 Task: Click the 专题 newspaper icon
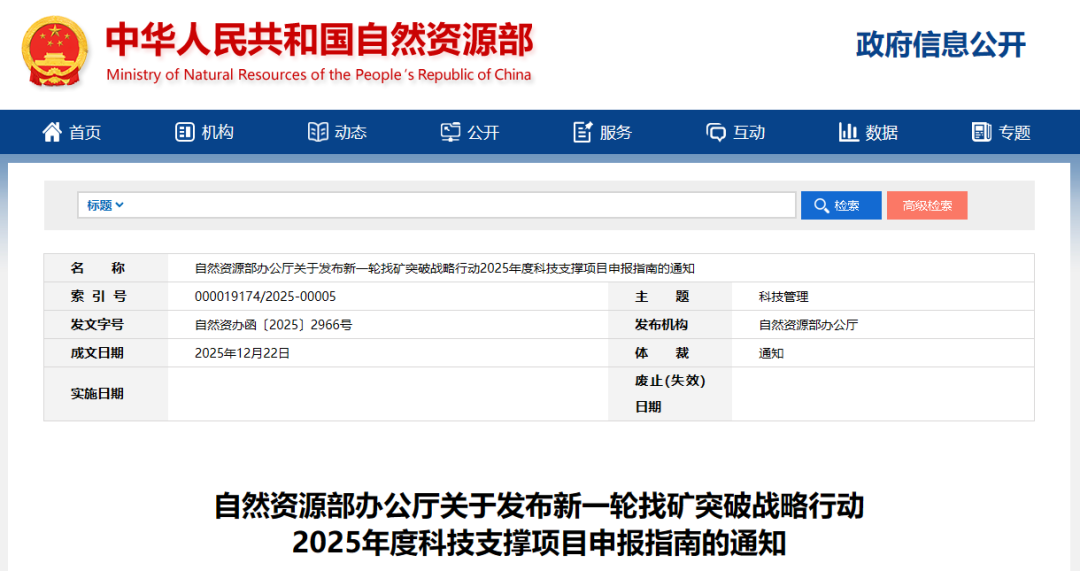click(x=981, y=132)
